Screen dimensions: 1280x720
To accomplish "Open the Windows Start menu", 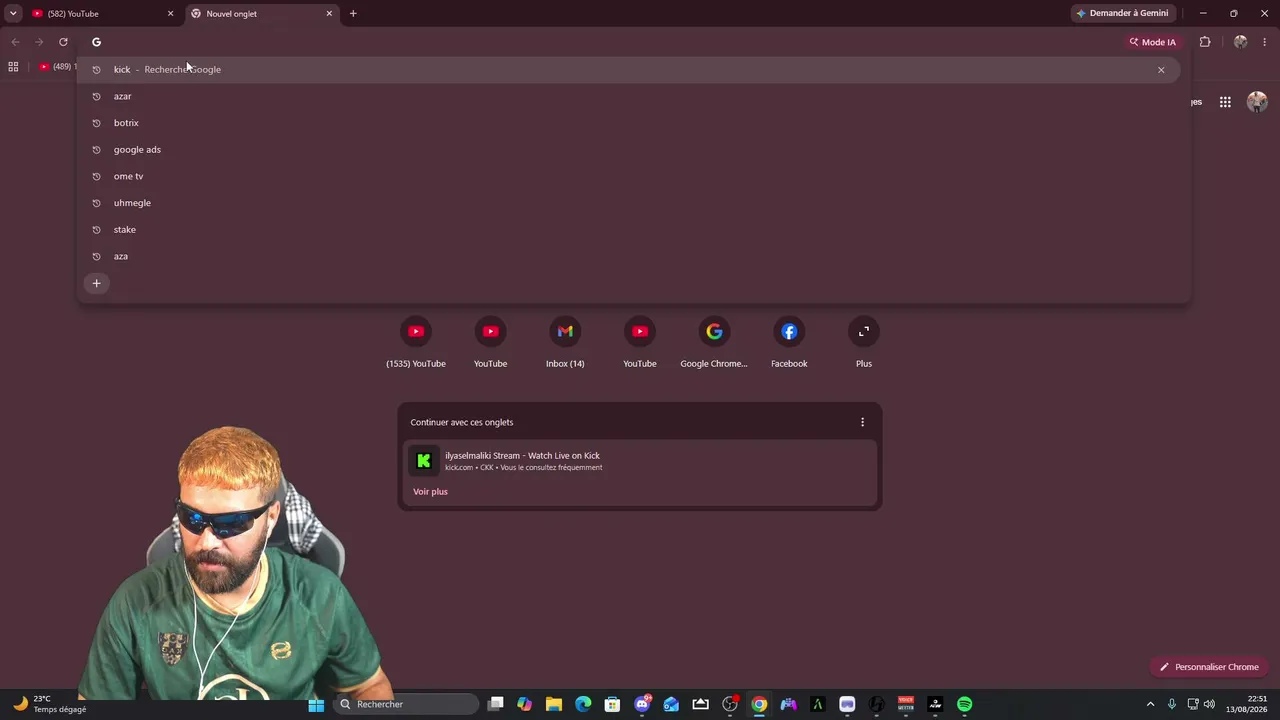I will (x=316, y=705).
